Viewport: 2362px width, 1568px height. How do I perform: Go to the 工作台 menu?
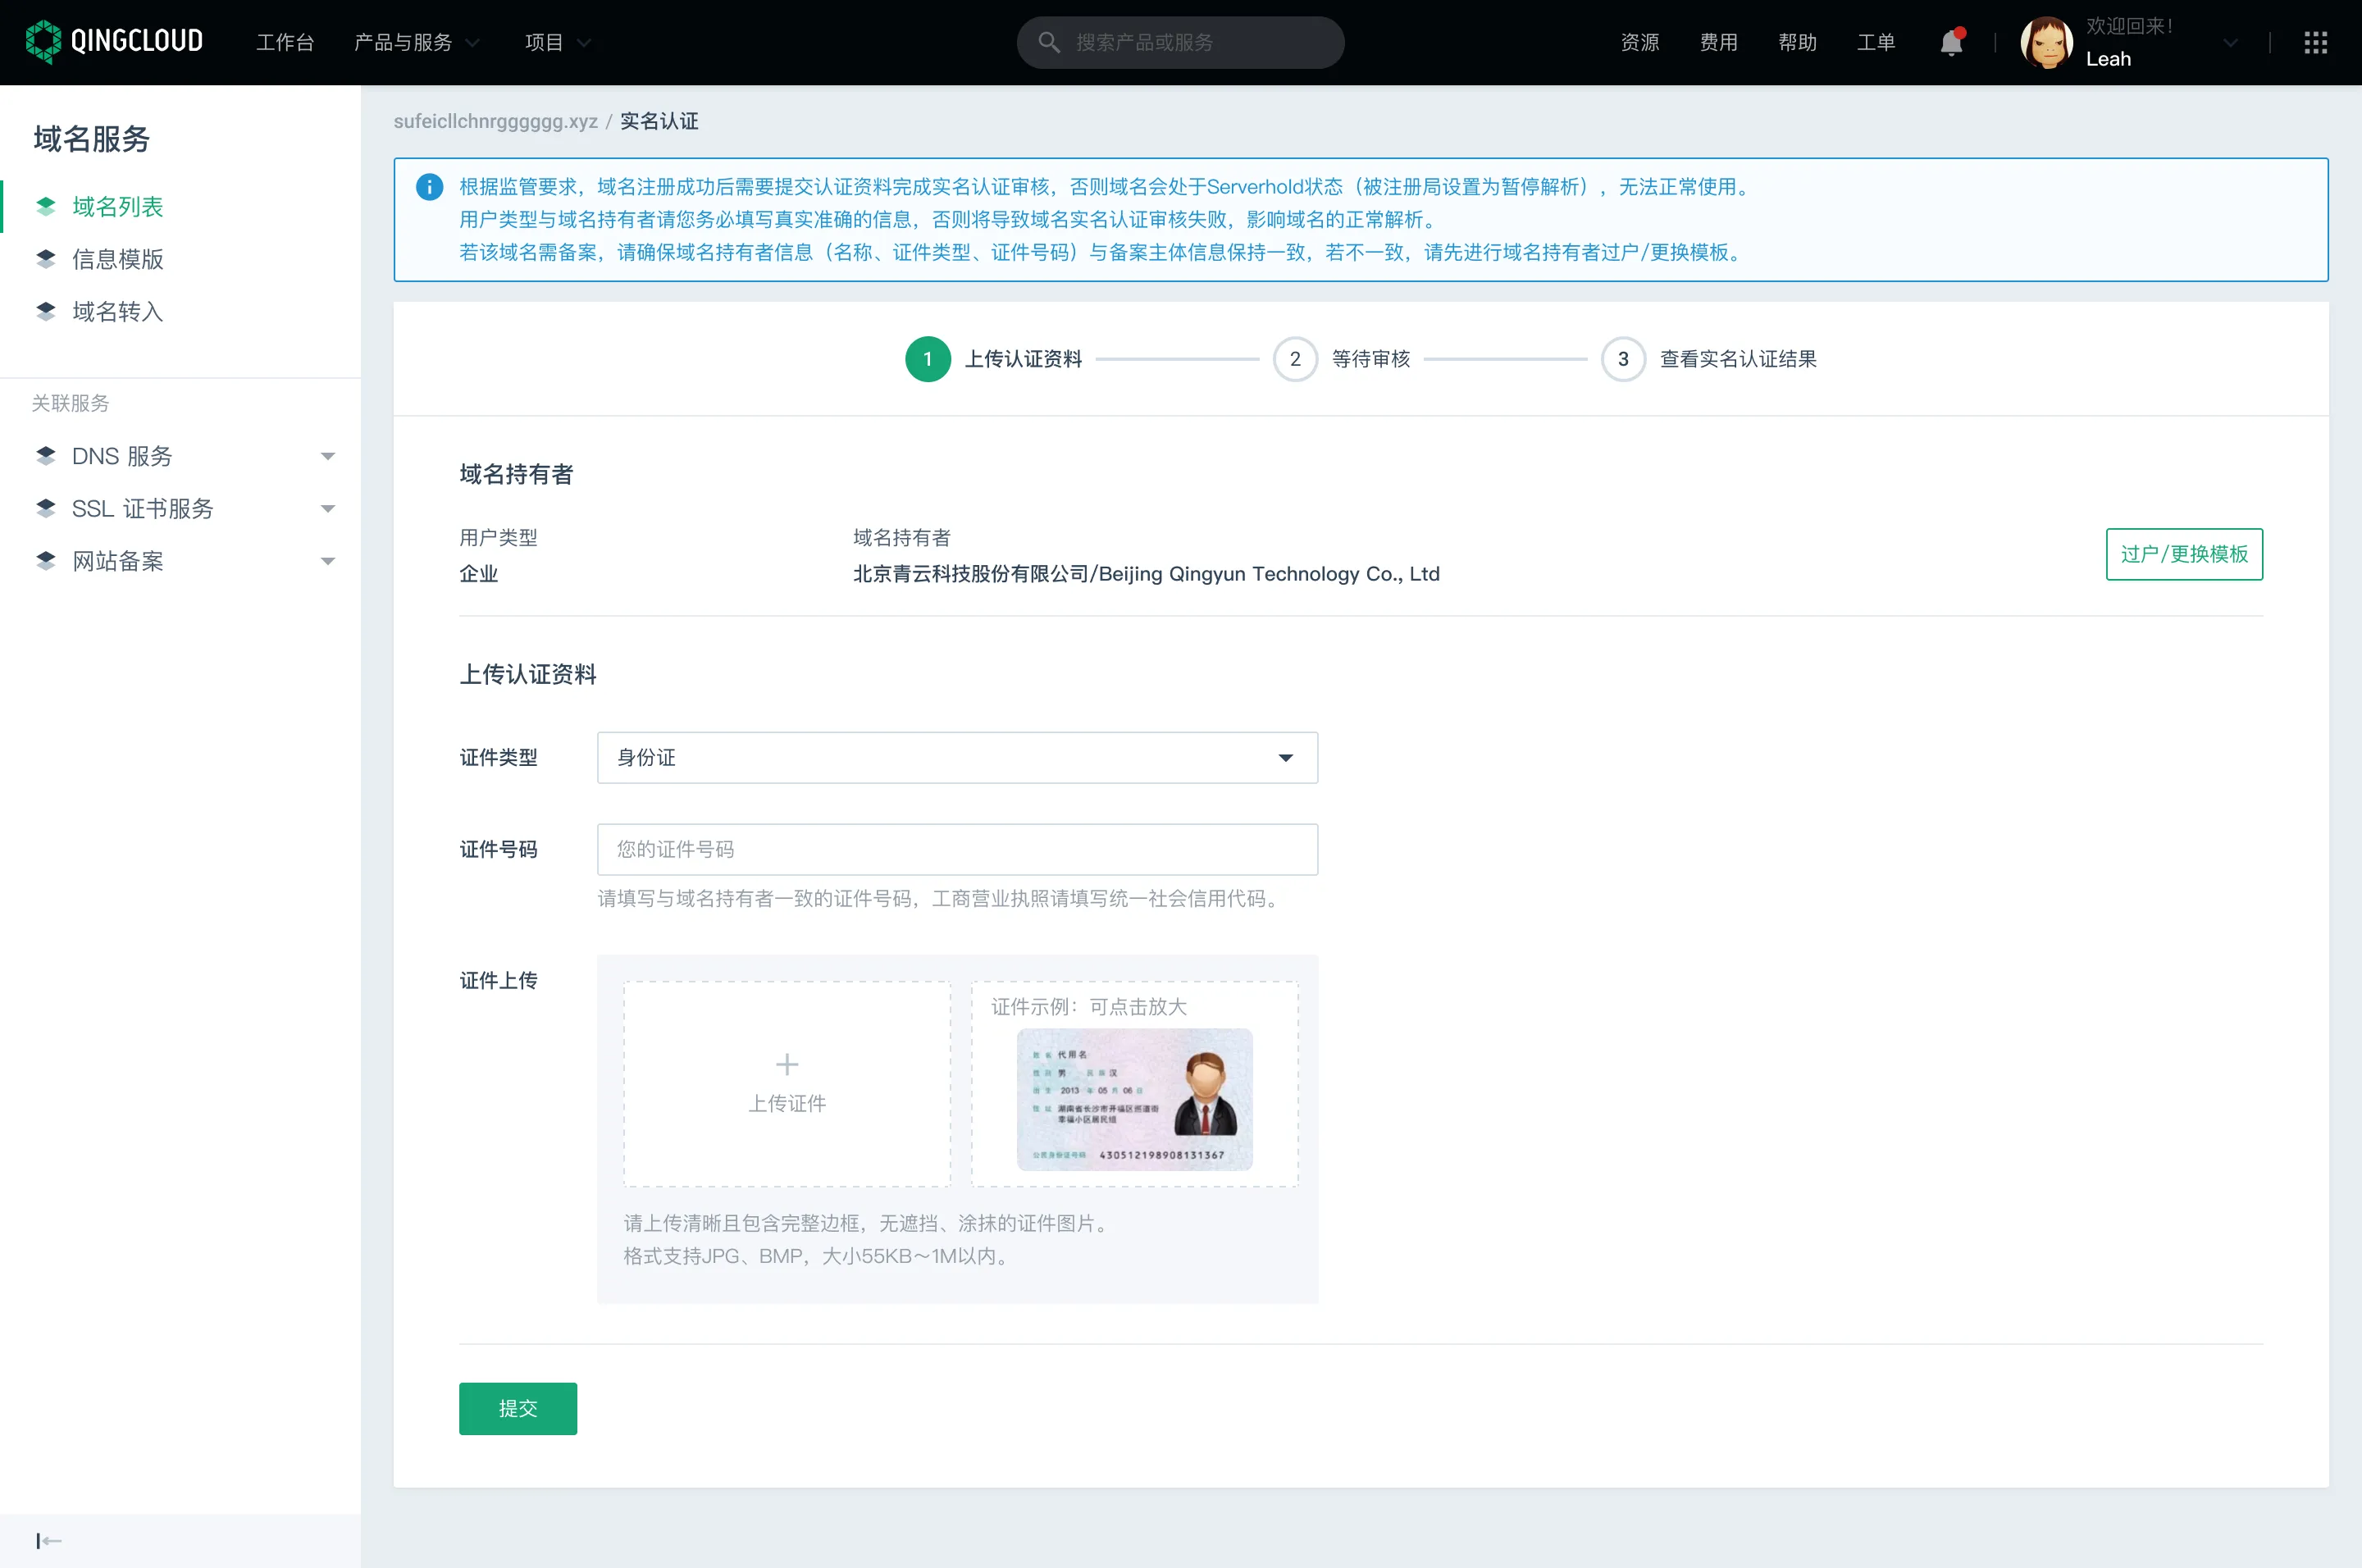coord(285,42)
